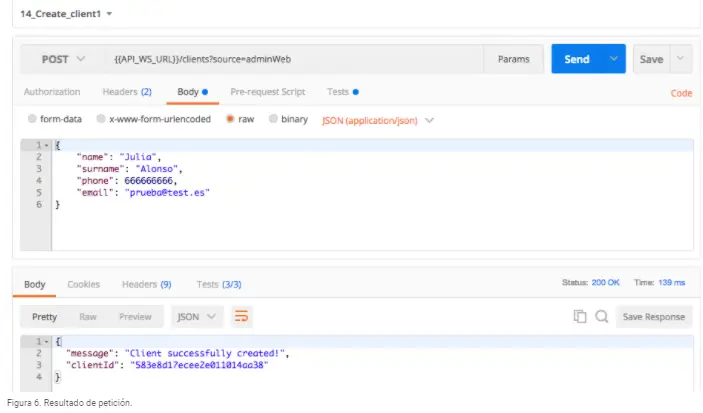Open the request Body tab
The image size is (703, 413).
(192, 92)
